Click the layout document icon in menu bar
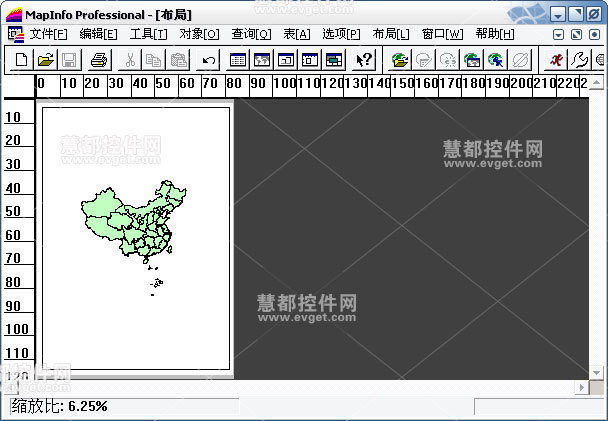608x421 pixels. 16,35
